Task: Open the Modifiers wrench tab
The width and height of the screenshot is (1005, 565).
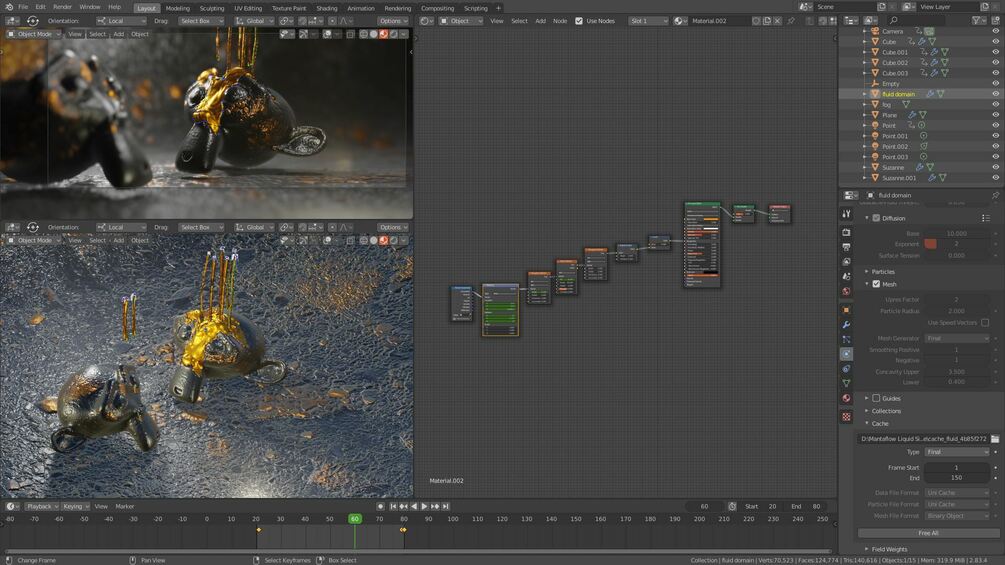Action: coord(846,325)
